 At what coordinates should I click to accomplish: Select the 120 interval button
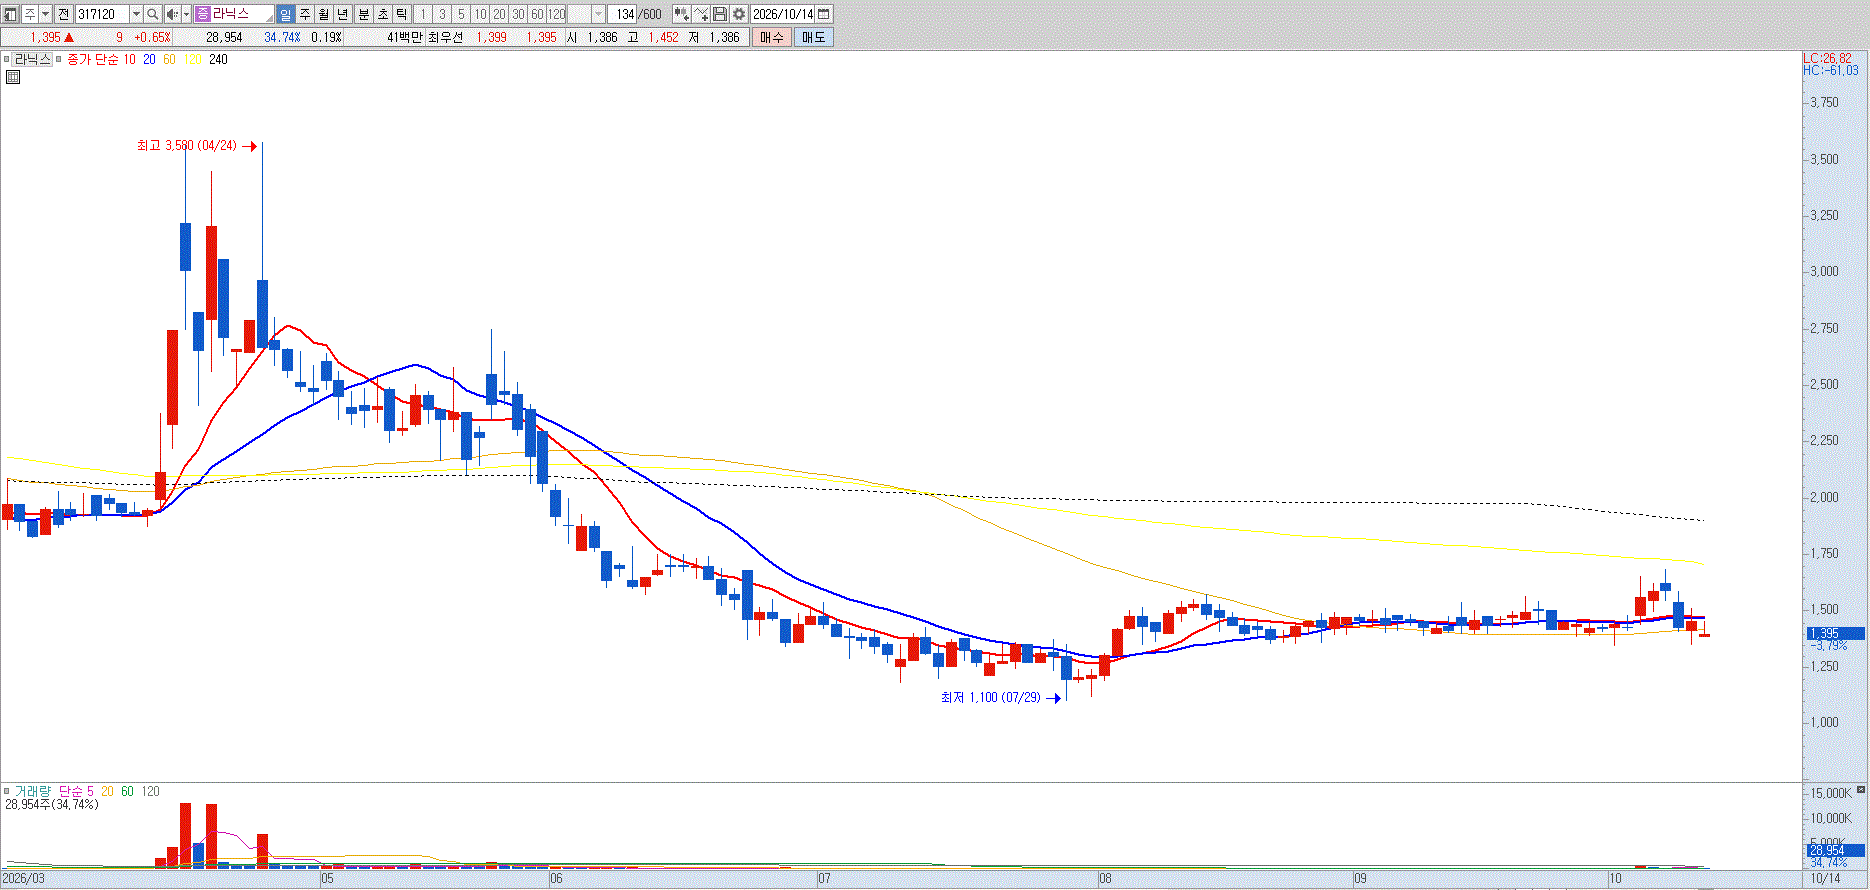[557, 14]
